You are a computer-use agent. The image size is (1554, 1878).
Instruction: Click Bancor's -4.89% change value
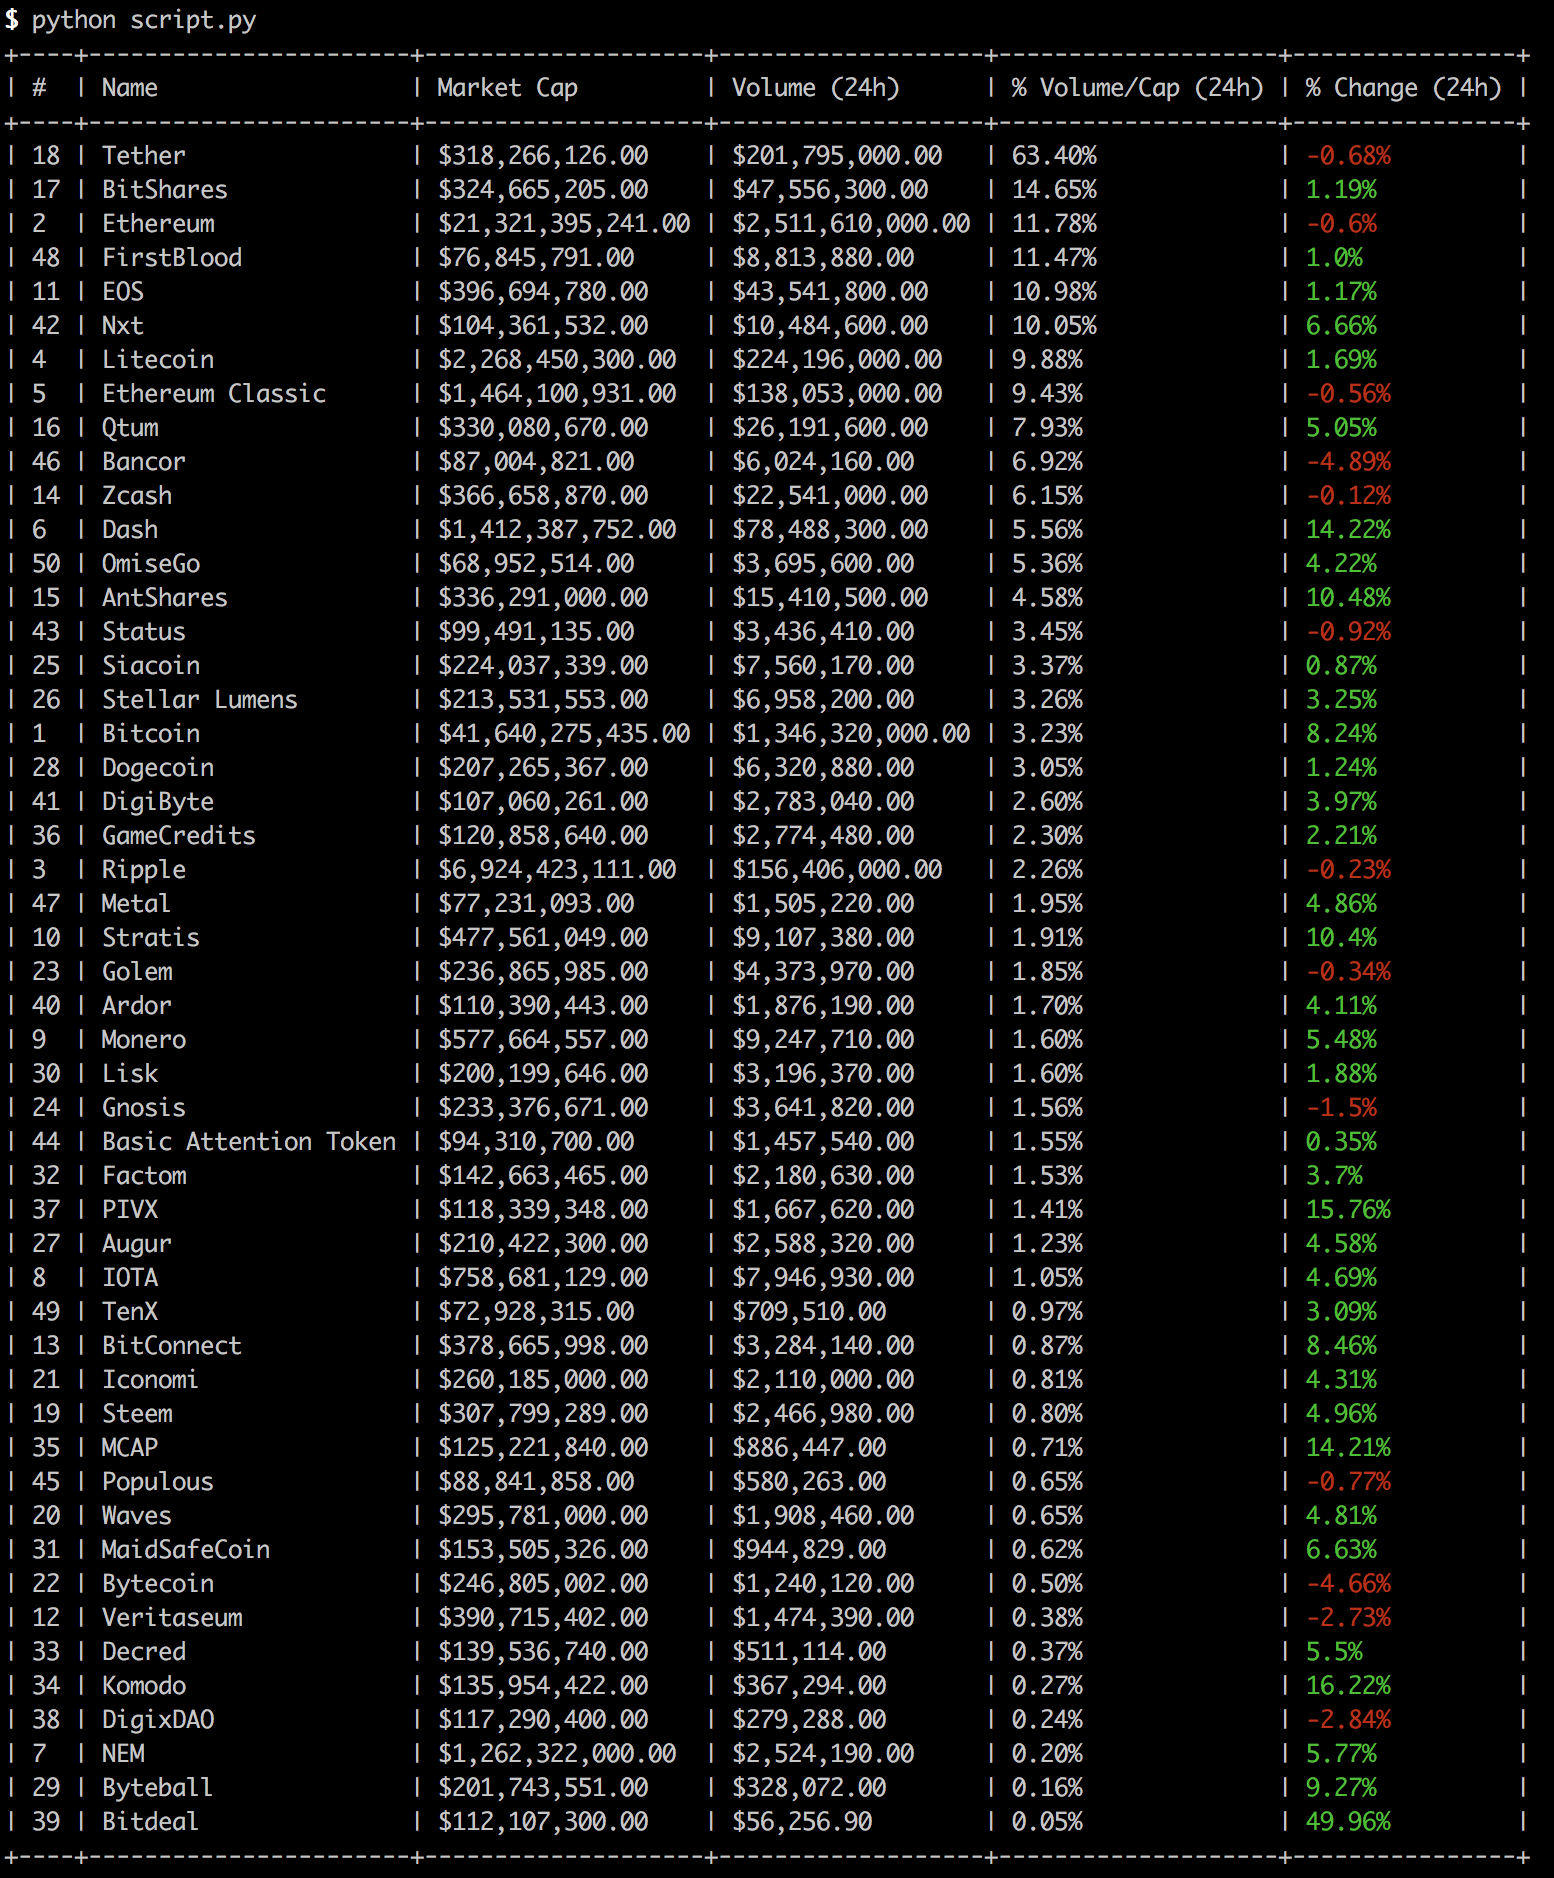(x=1348, y=462)
